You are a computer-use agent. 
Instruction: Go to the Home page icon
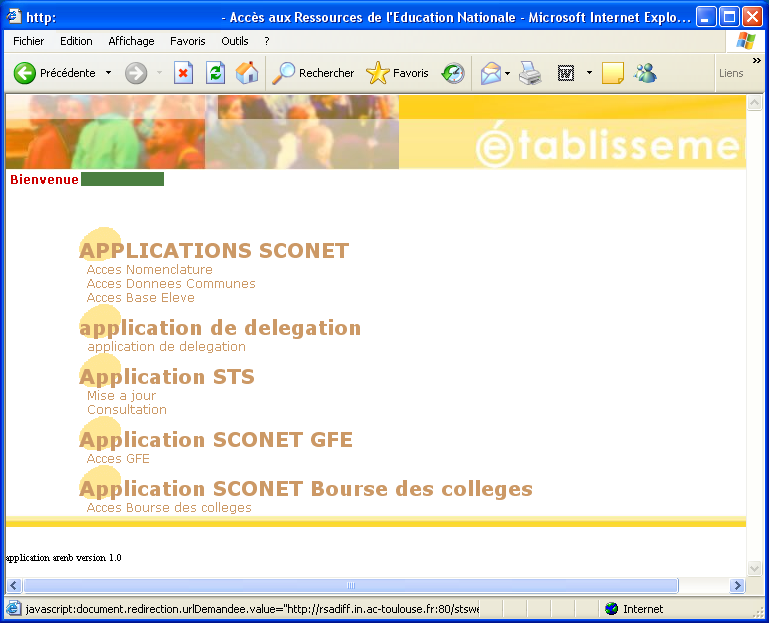(x=247, y=73)
